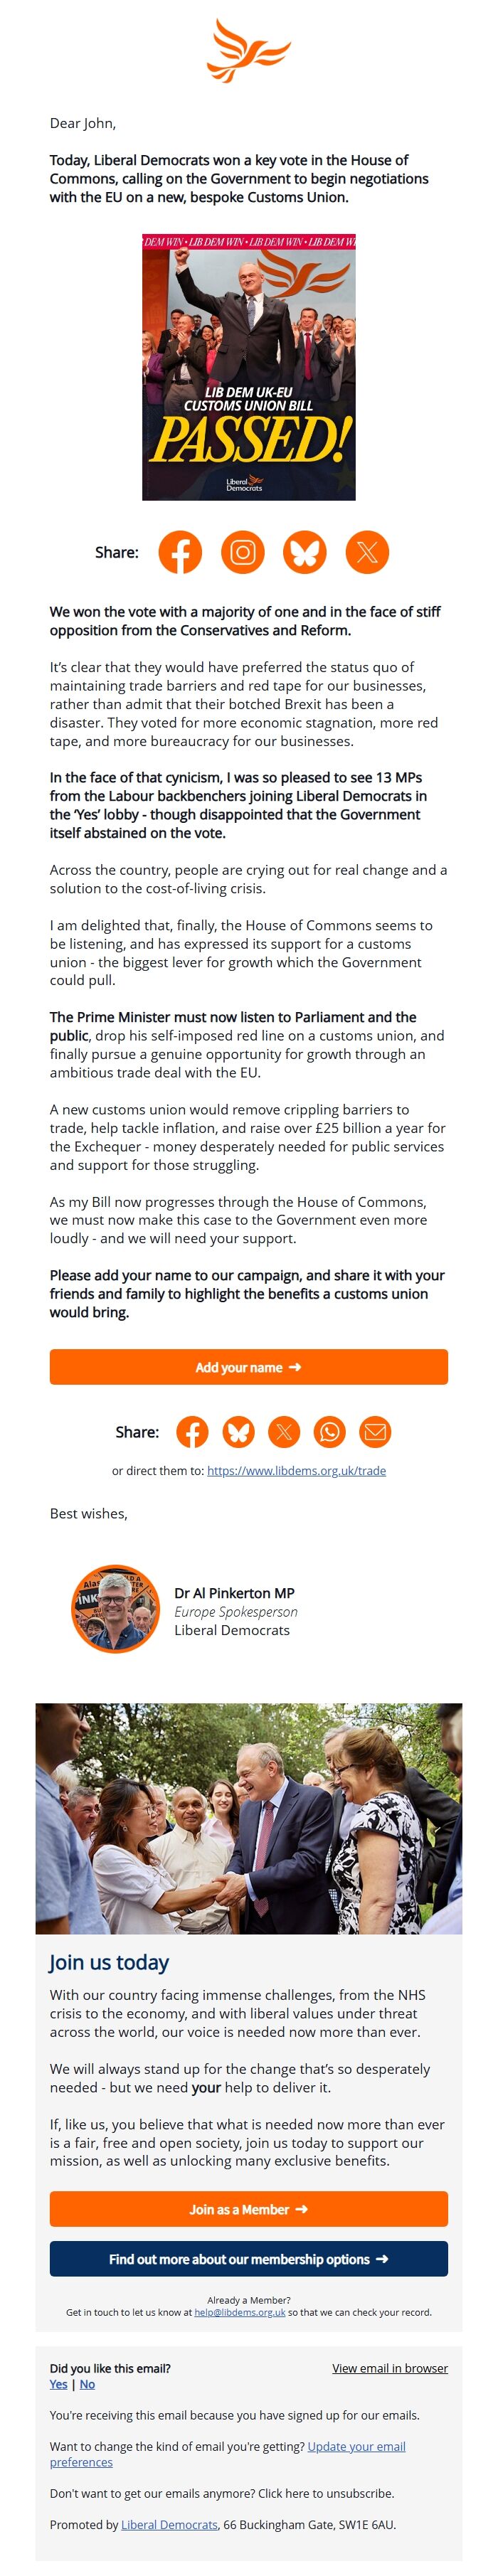The height and width of the screenshot is (2576, 498).
Task: Share via the Bluesky butterfly icon
Action: point(305,551)
